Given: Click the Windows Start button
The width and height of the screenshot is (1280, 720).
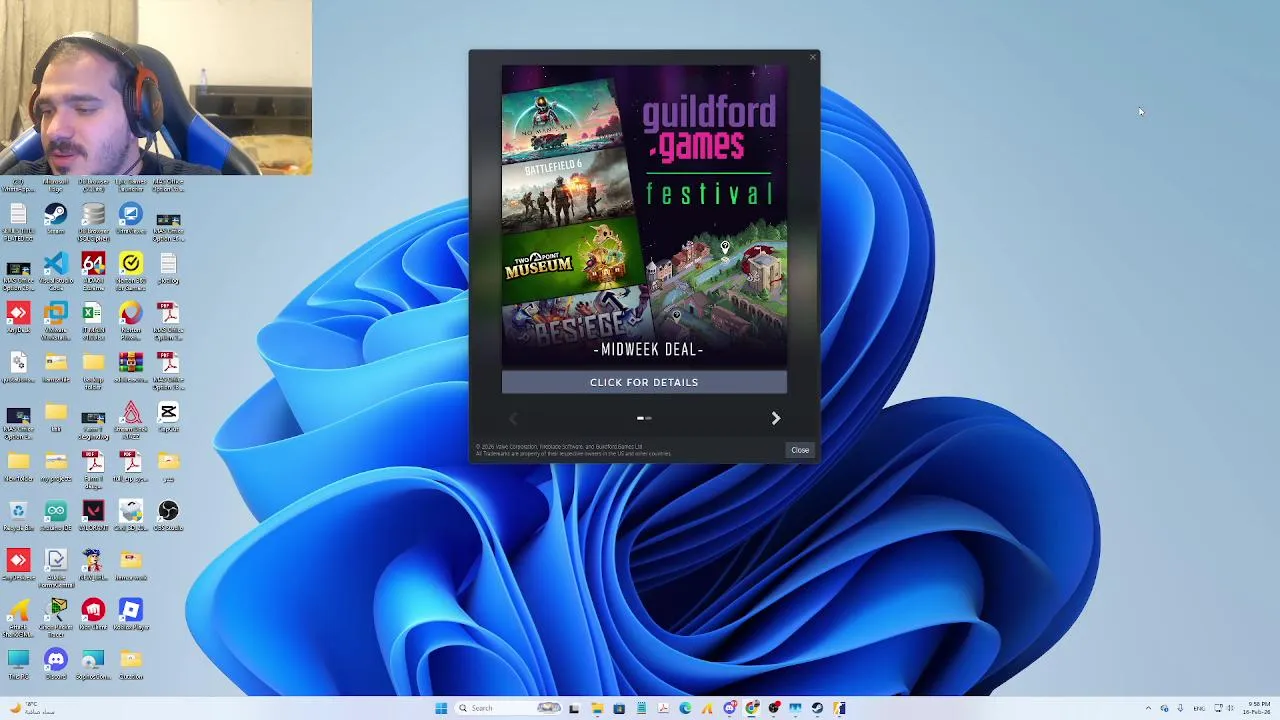Looking at the screenshot, I should [441, 708].
